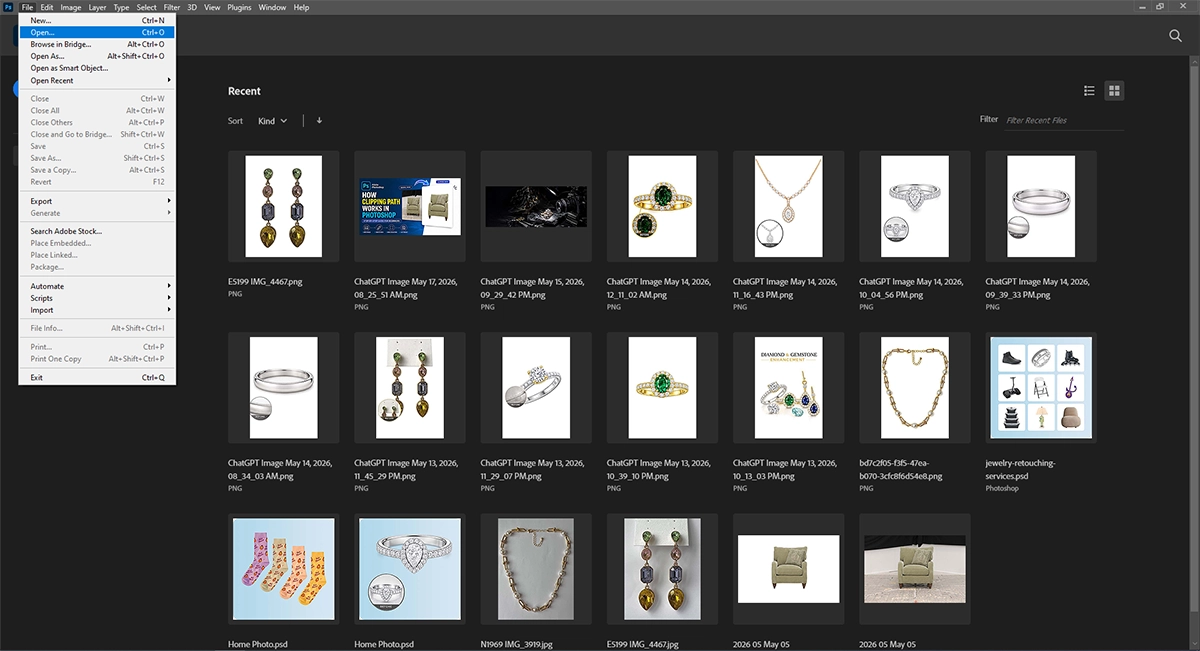This screenshot has height=651, width=1200.
Task: Click the Recent section heading
Action: [244, 91]
